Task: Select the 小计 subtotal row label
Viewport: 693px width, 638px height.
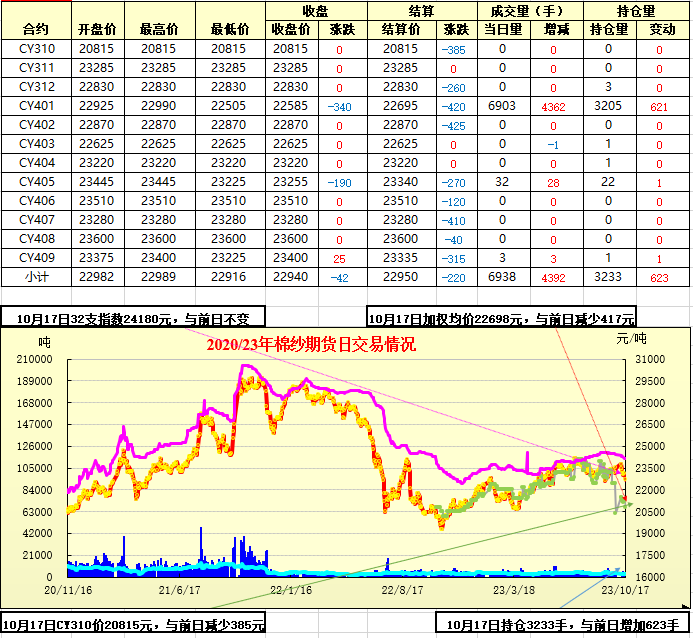Action: (x=35, y=276)
